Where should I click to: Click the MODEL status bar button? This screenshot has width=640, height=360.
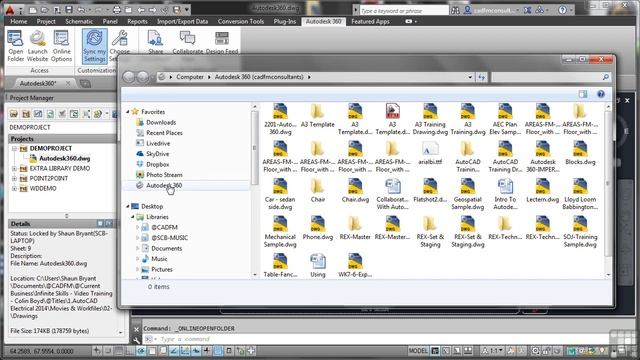418,351
